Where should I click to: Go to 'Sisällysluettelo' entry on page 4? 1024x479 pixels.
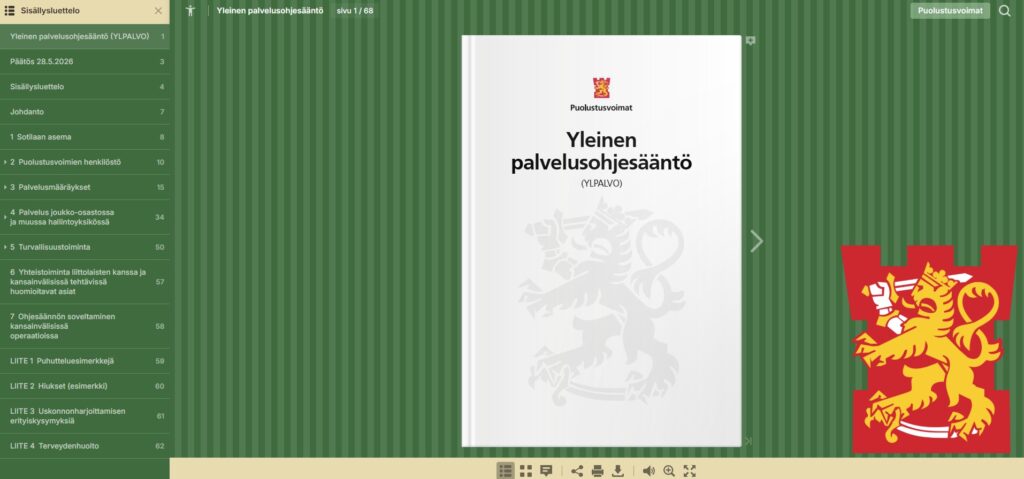85,86
